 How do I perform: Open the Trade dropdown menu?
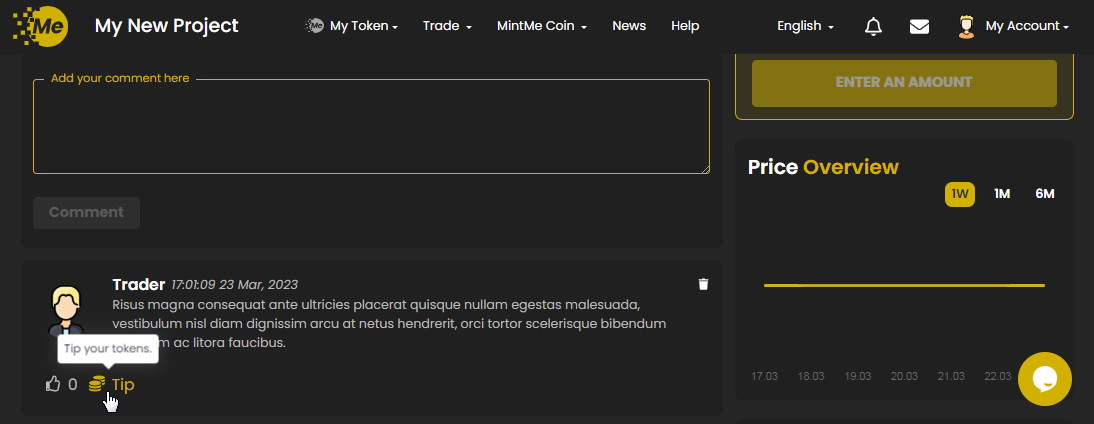click(x=447, y=26)
